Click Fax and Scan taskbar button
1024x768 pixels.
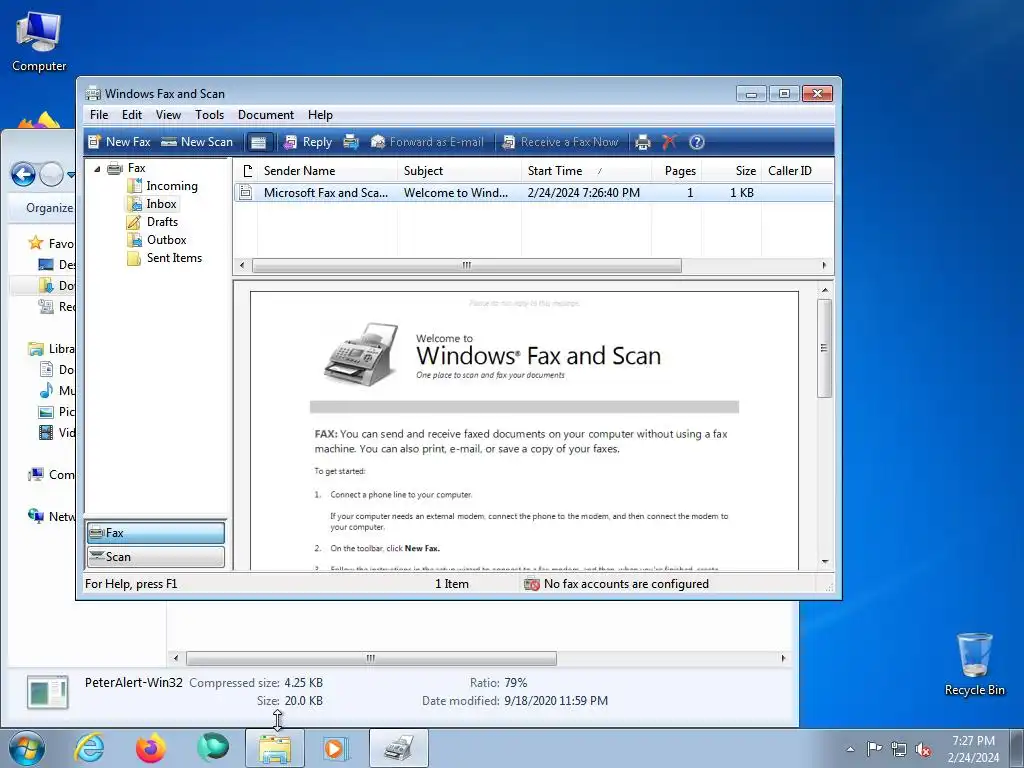(x=399, y=748)
